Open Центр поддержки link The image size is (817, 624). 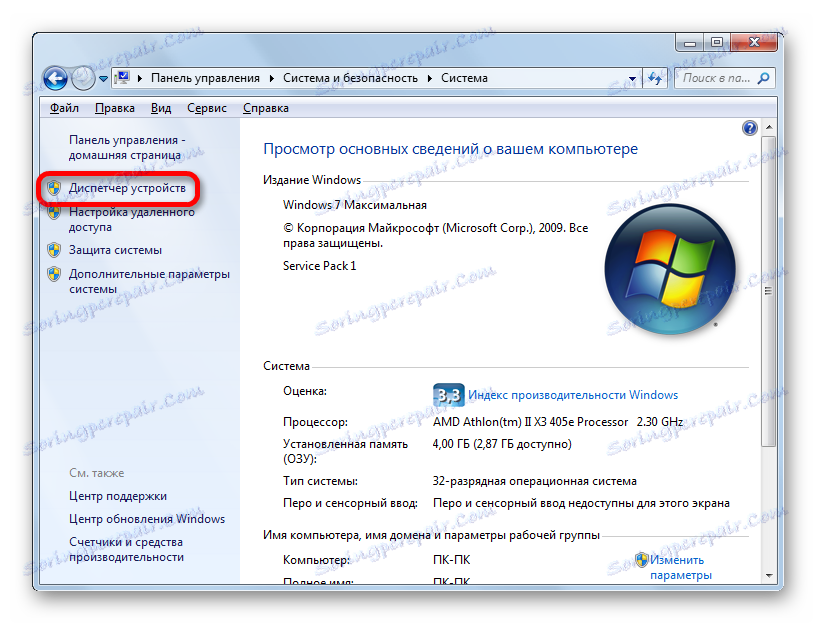point(118,496)
